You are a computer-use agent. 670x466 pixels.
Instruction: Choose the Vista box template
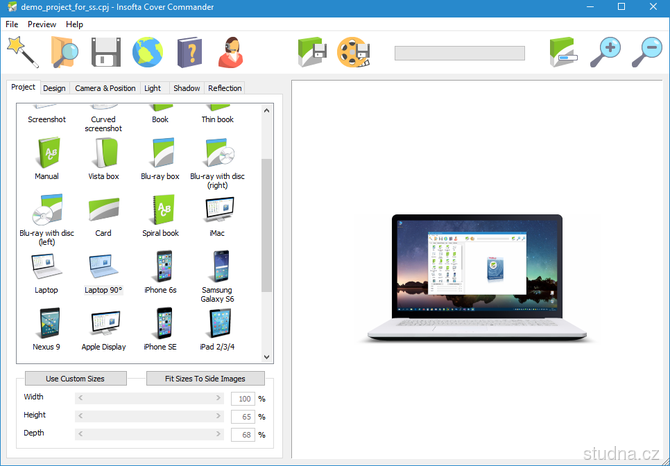point(103,158)
